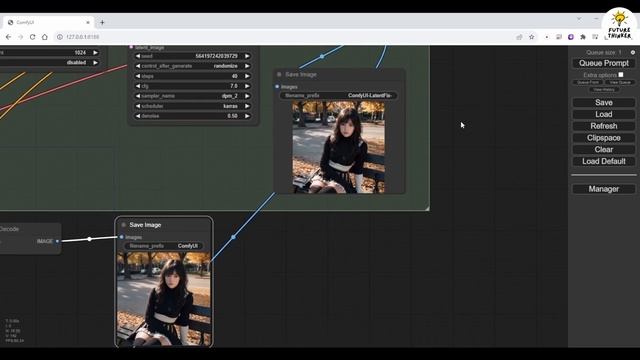
Task: Collapse the selected lower Save Image node
Action: pyautogui.click(x=124, y=225)
